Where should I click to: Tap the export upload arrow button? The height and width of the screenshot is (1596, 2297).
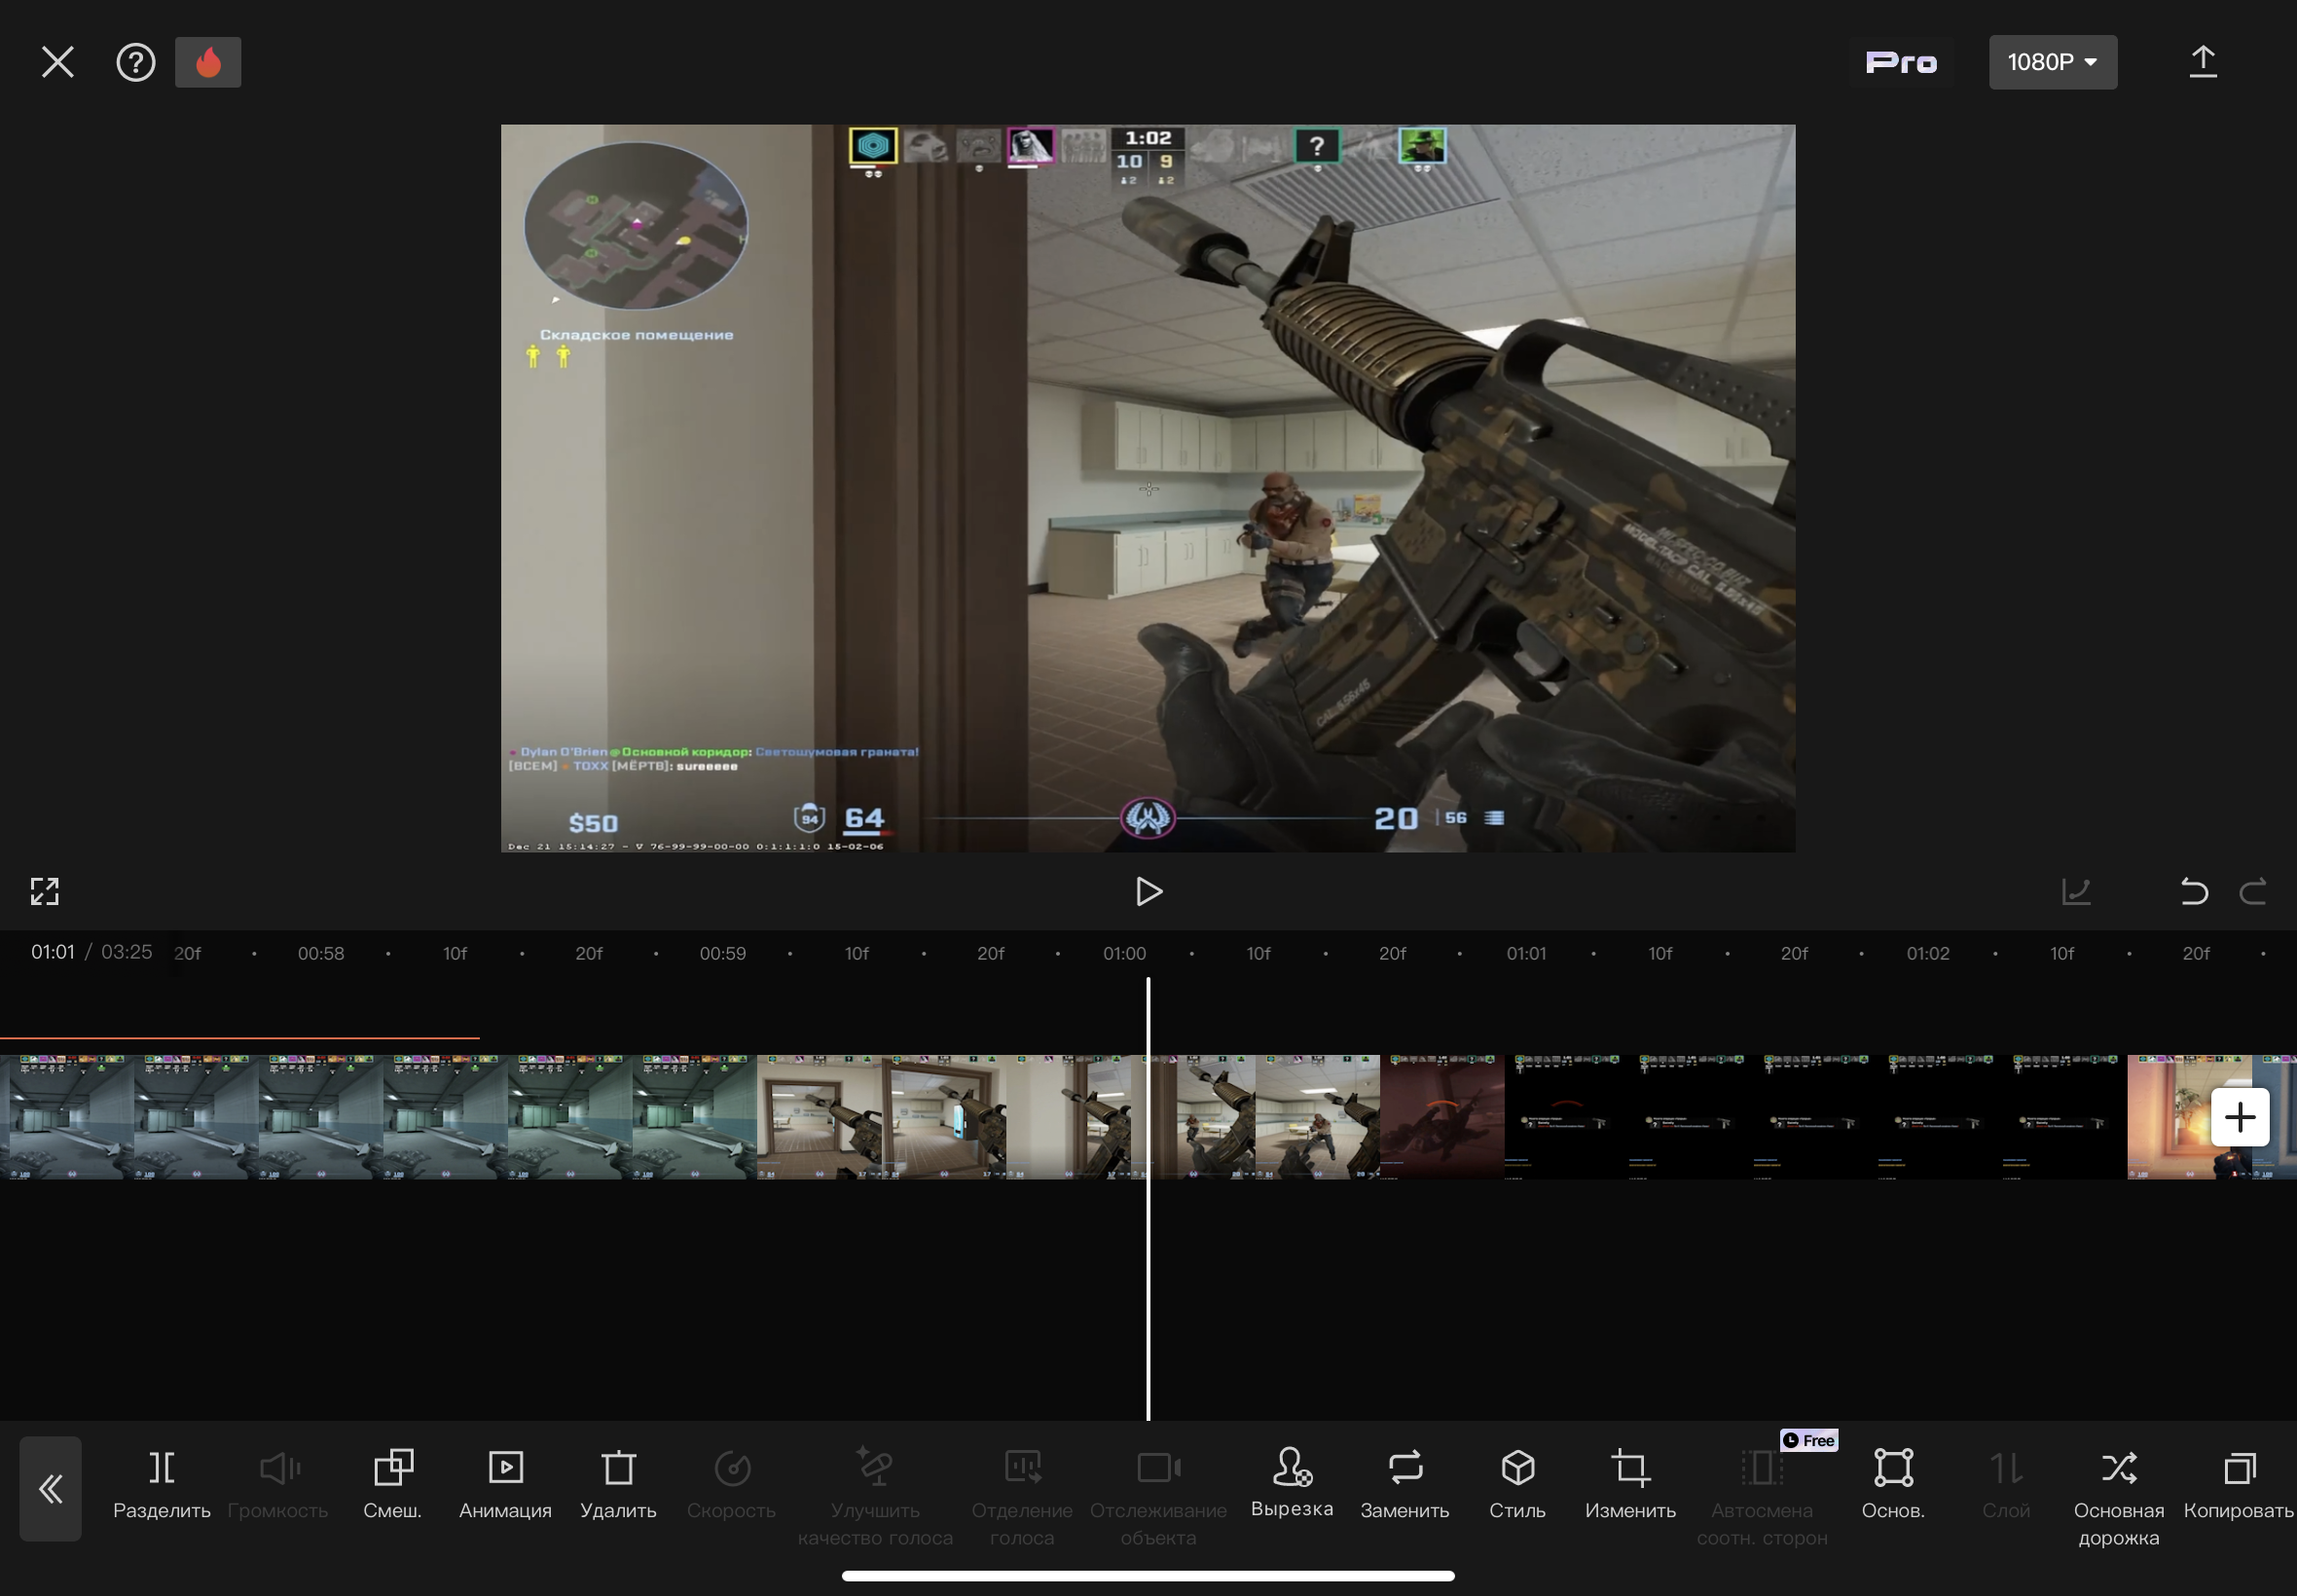[2202, 62]
